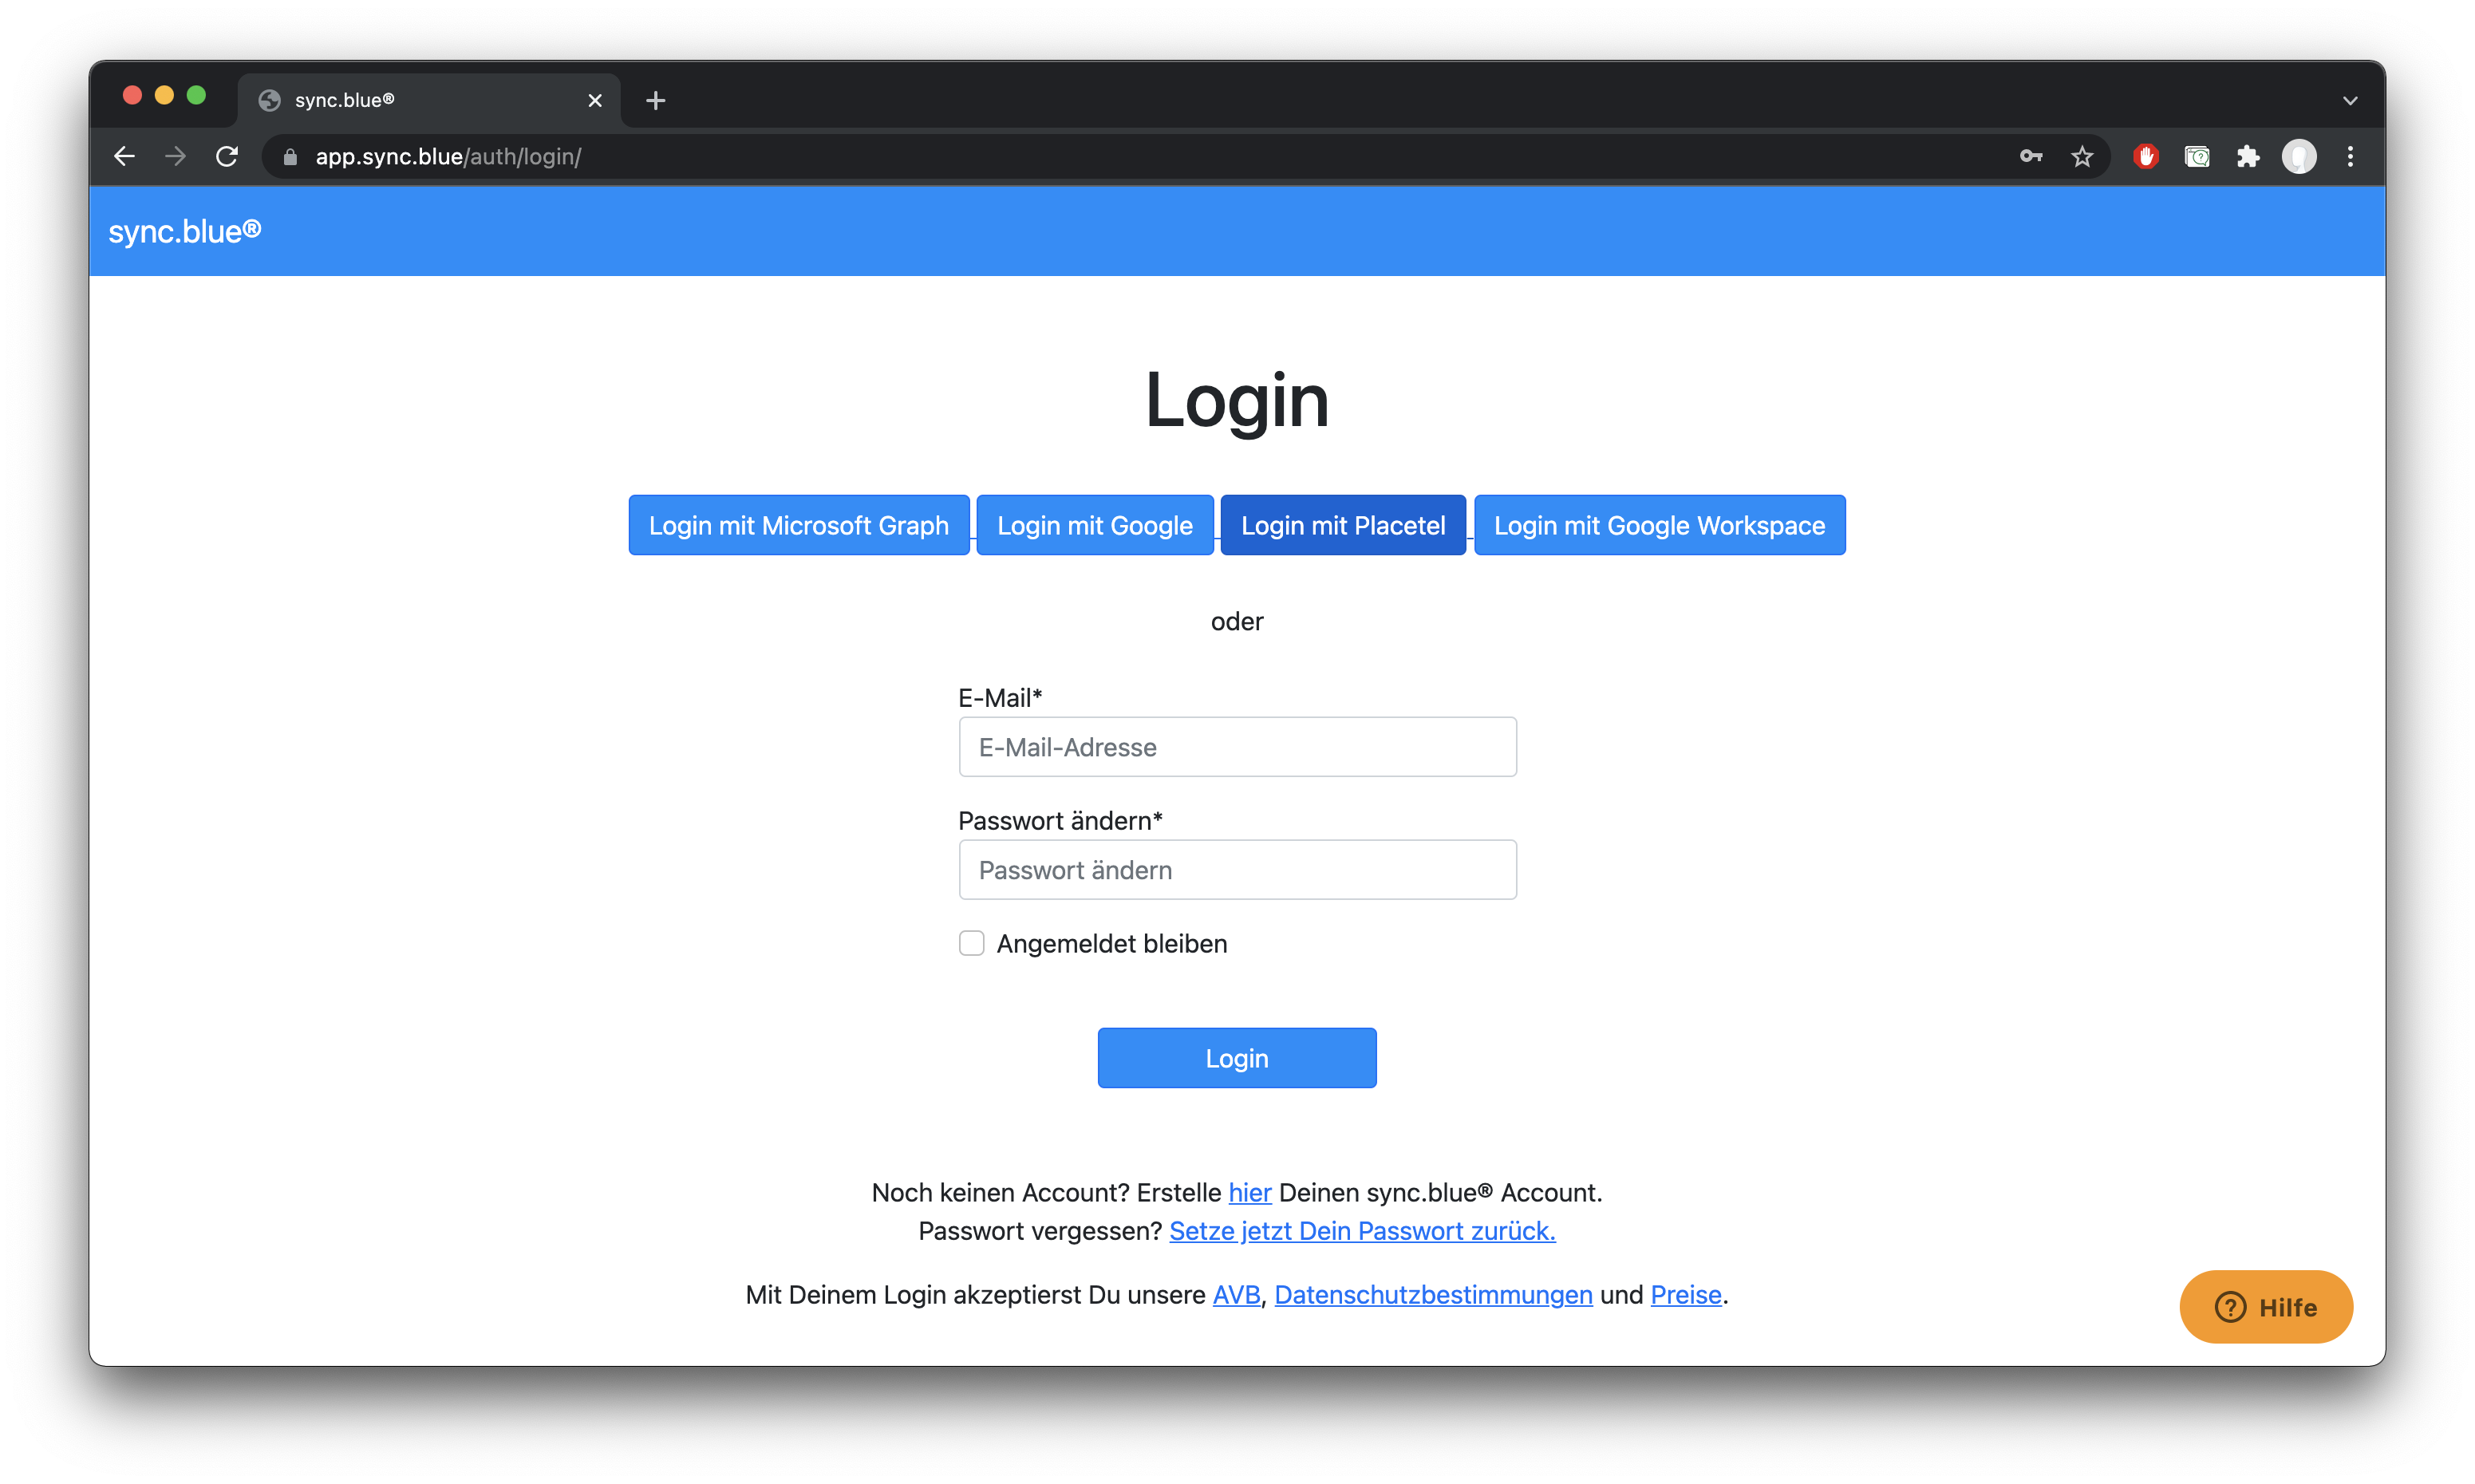Image resolution: width=2475 pixels, height=1484 pixels.
Task: Open the Datenschutzbestimmungen link
Action: point(1433,1294)
